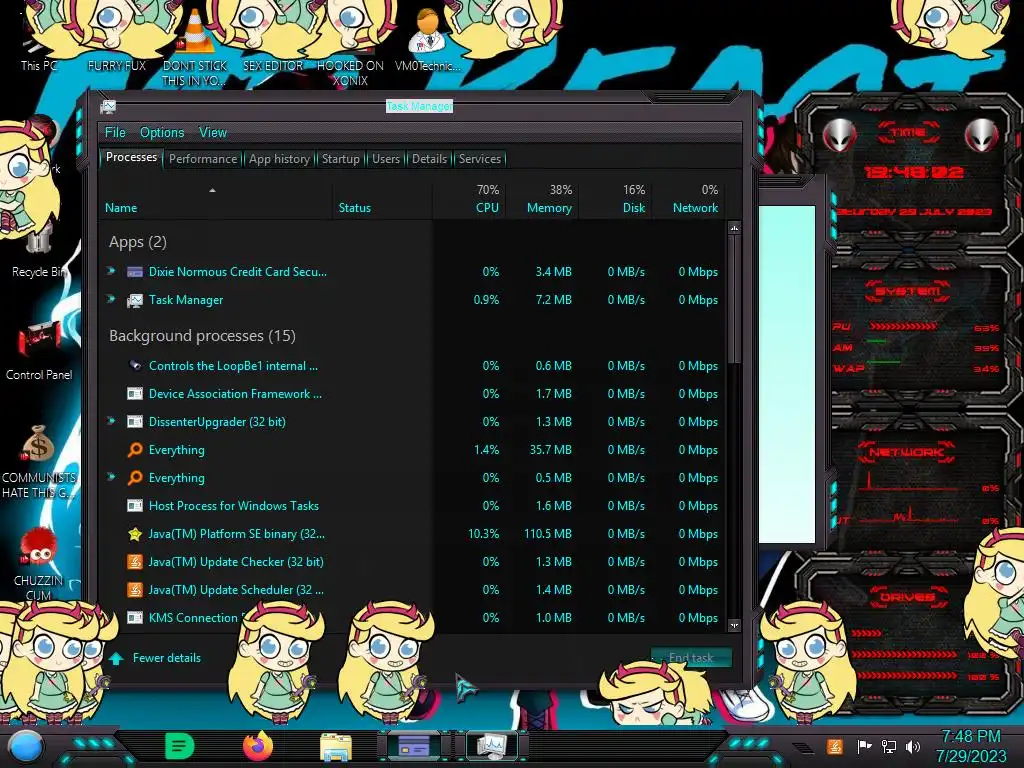Switch to the Users tab

(386, 159)
